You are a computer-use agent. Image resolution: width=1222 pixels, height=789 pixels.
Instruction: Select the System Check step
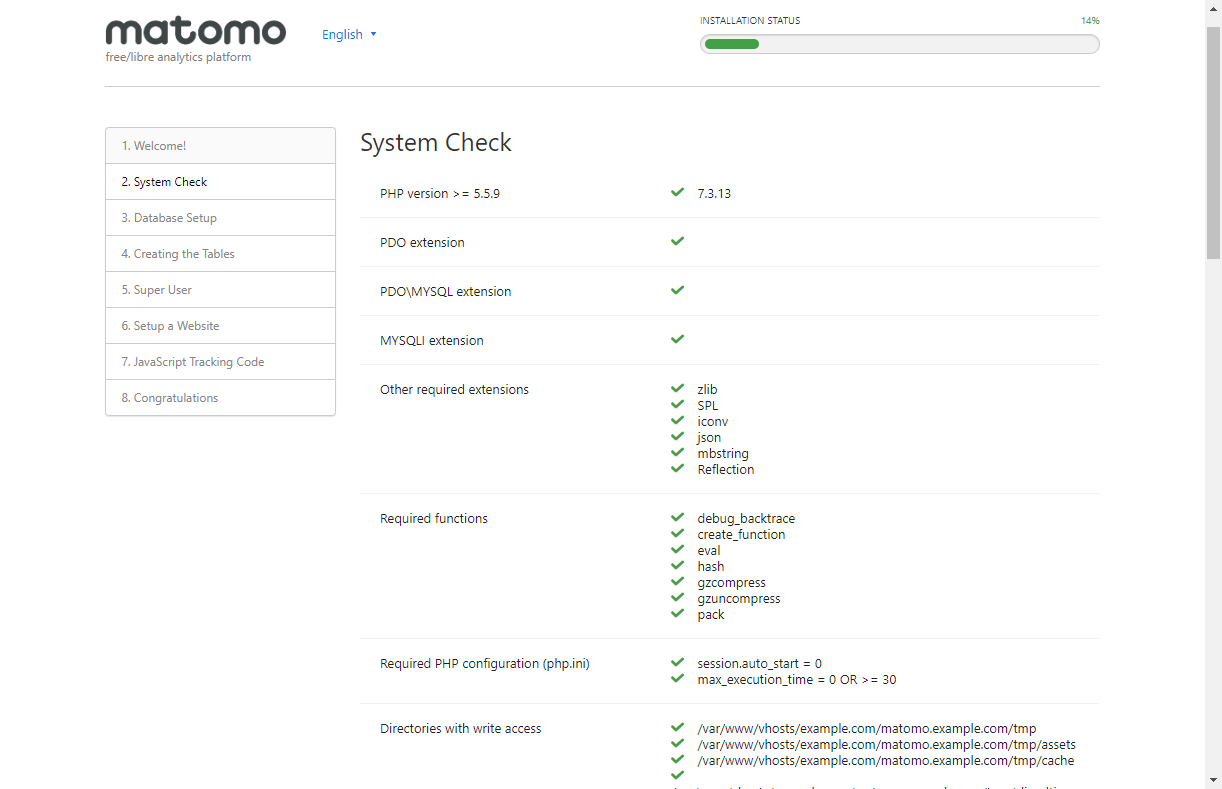tap(220, 182)
